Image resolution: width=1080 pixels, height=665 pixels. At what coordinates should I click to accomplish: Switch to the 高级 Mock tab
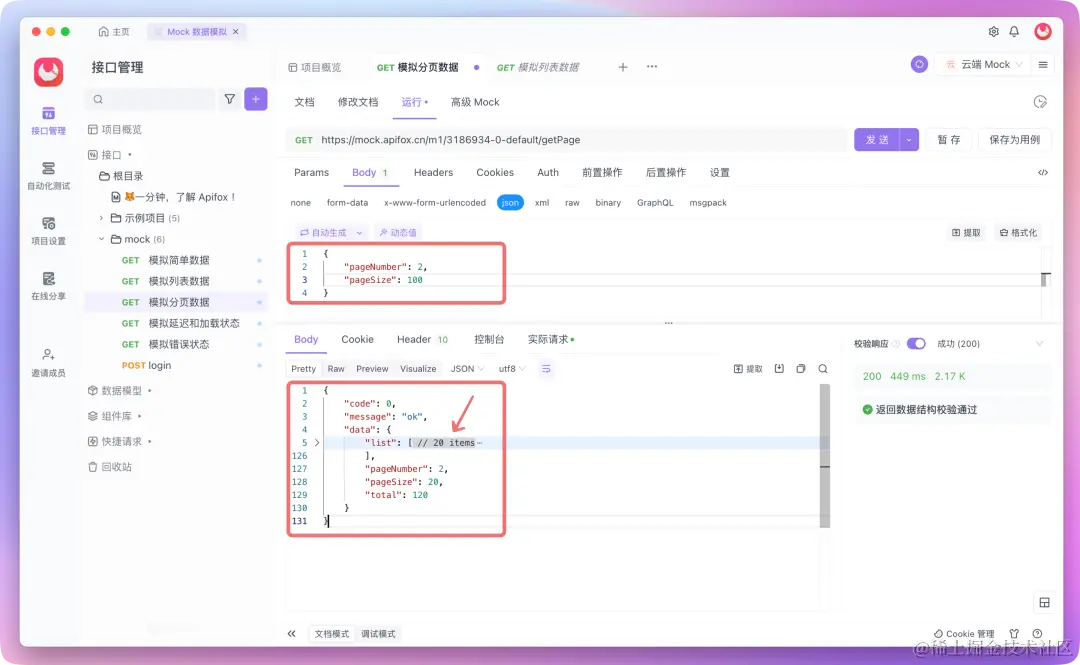[475, 102]
